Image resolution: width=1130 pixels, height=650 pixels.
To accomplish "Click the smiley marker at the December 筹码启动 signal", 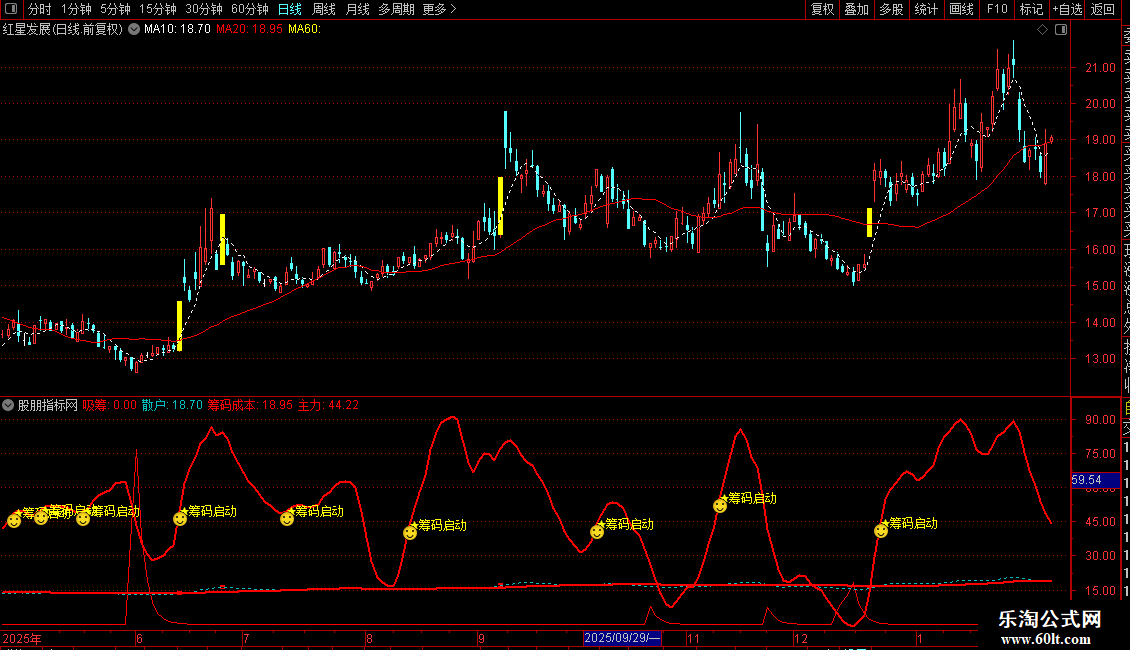I will 881,531.
